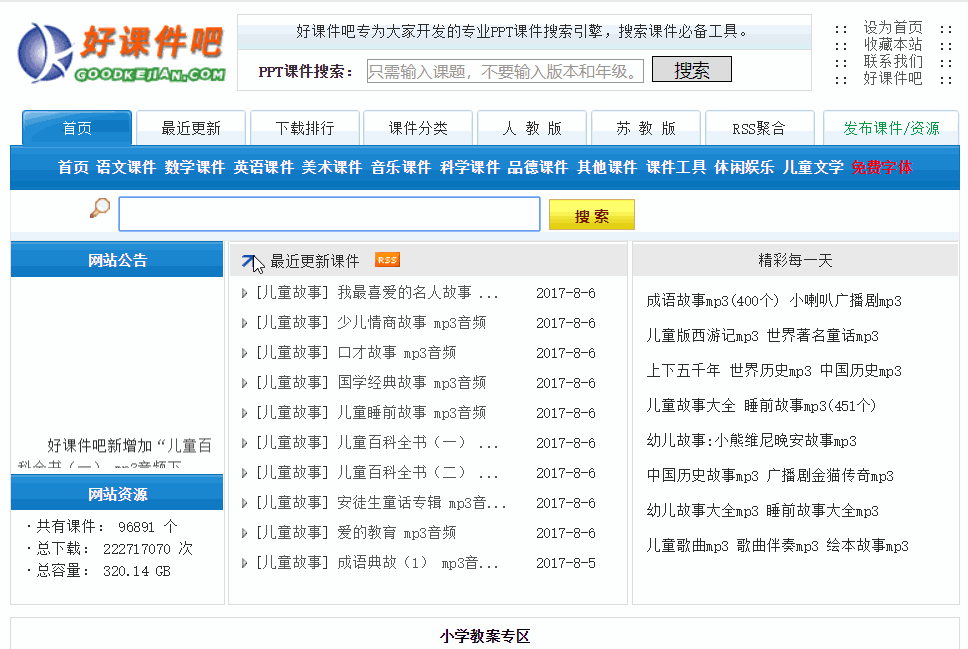
Task: Select 音乐课件 in the navigation bar
Action: tap(401, 167)
